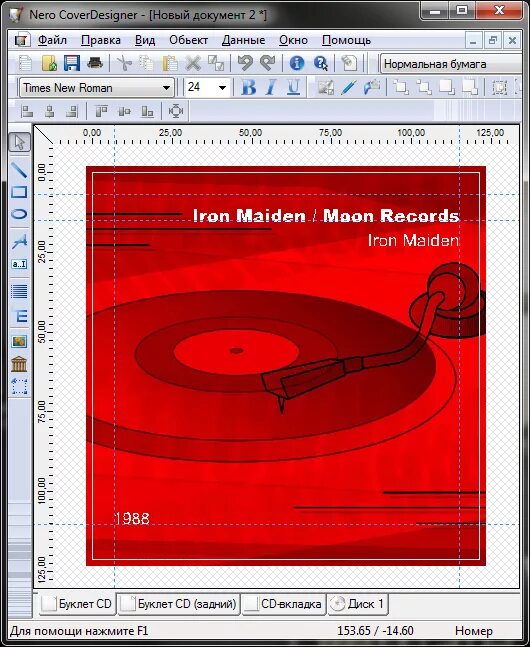Viewport: 530px width, 647px height.
Task: Click the fill brush icon
Action: coord(371,87)
